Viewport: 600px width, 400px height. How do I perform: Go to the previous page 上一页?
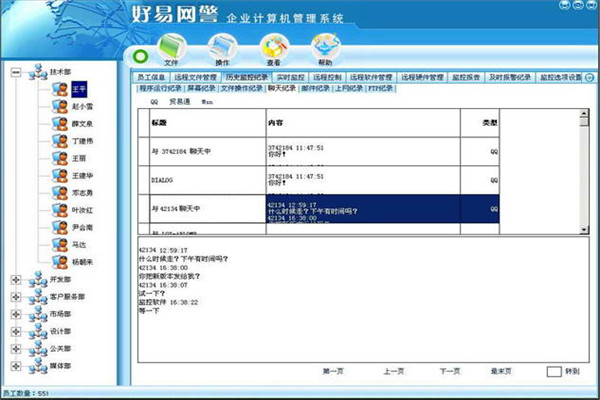click(x=394, y=371)
